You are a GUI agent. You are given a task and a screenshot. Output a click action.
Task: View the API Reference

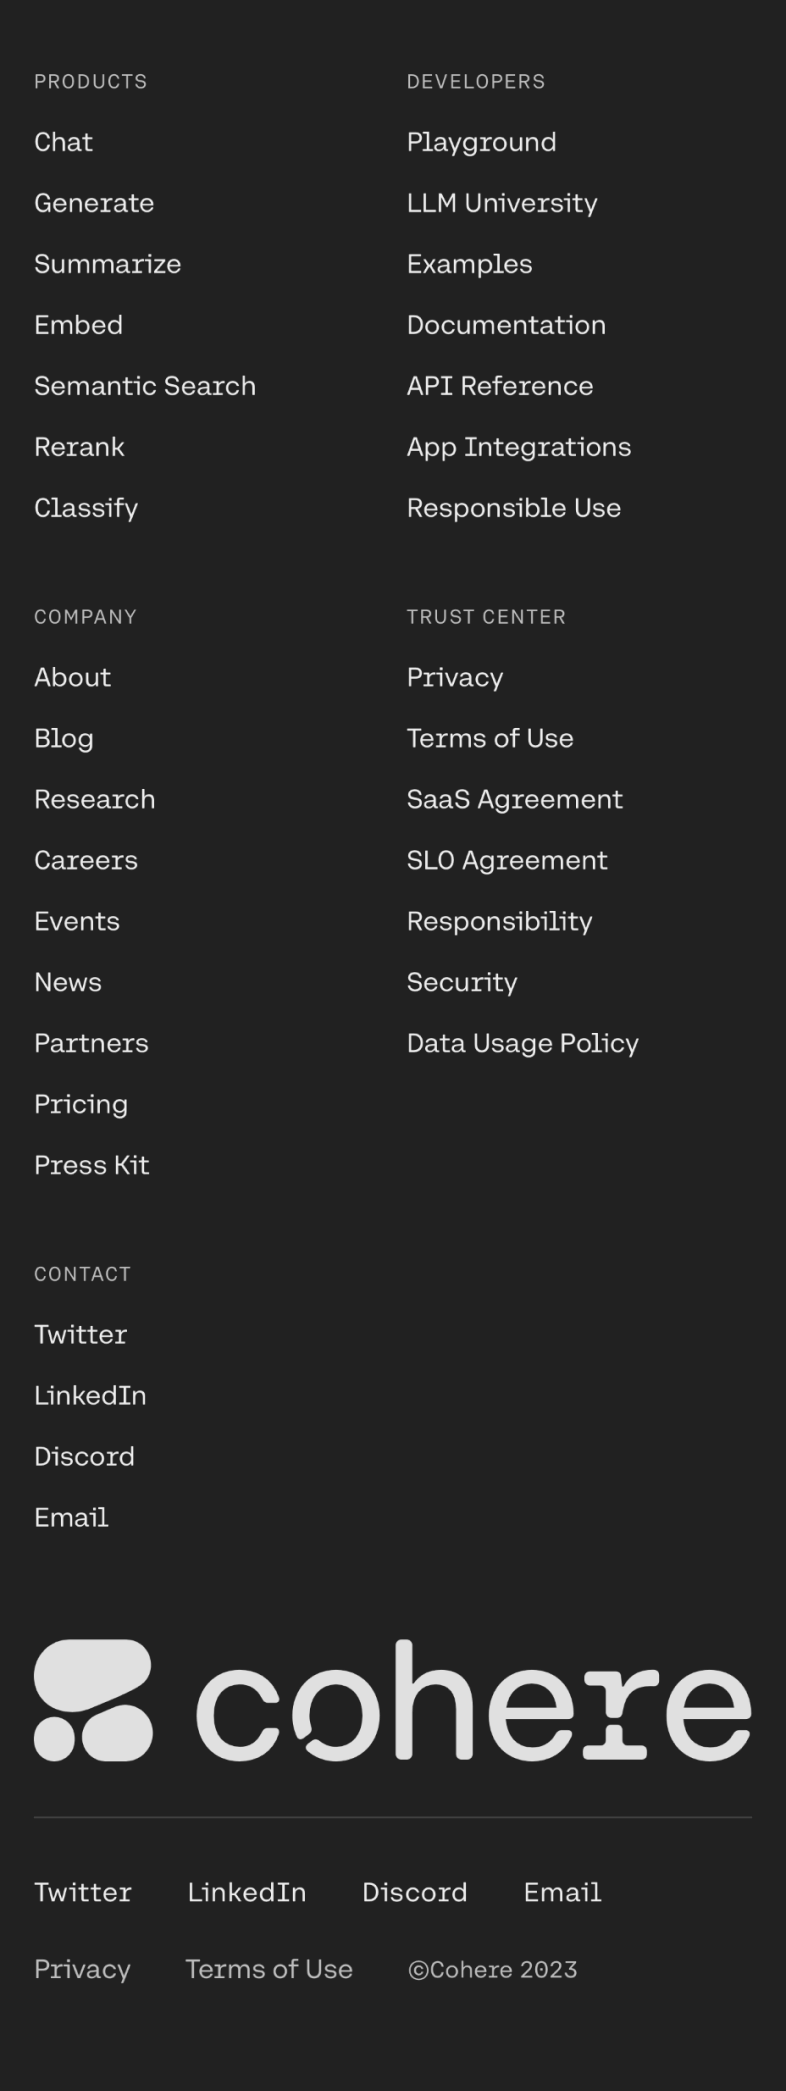499,386
